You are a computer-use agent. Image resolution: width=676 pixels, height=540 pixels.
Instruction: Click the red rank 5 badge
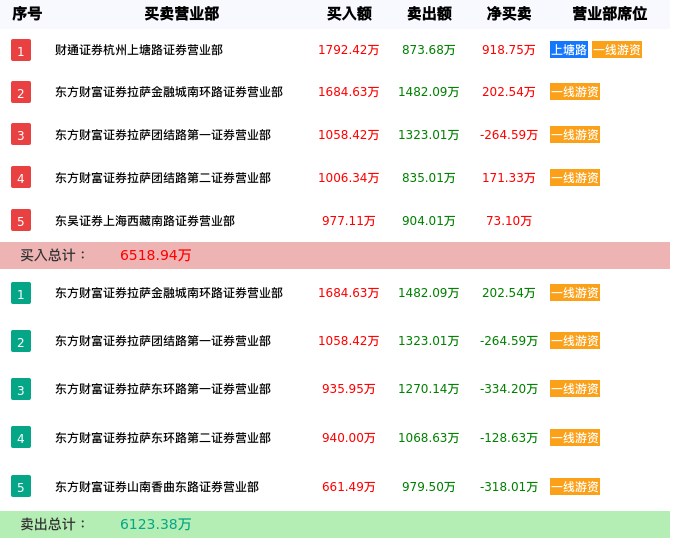[x=21, y=220]
